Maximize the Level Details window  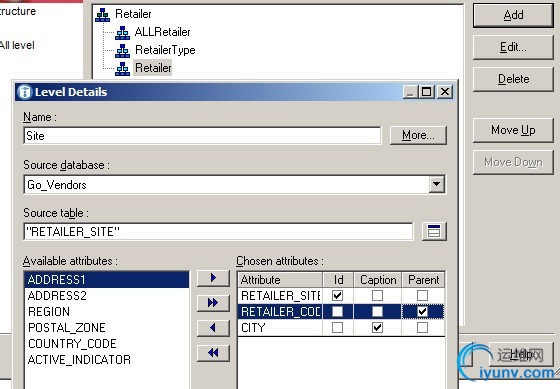(426, 92)
